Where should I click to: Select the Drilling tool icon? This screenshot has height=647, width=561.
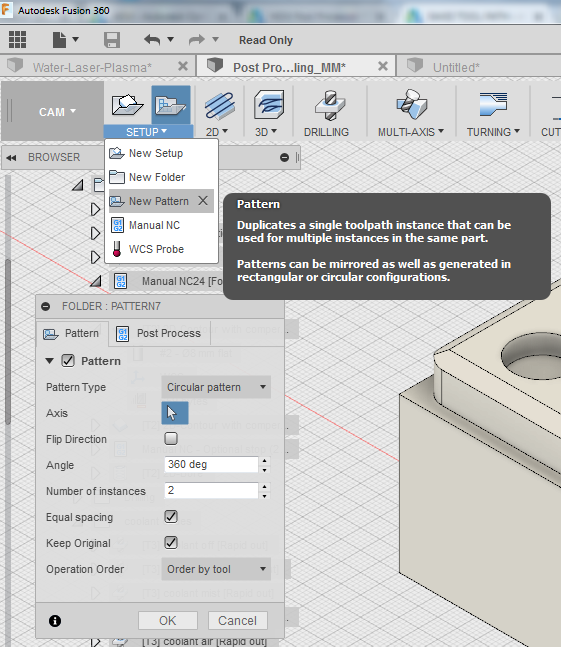[x=330, y=105]
